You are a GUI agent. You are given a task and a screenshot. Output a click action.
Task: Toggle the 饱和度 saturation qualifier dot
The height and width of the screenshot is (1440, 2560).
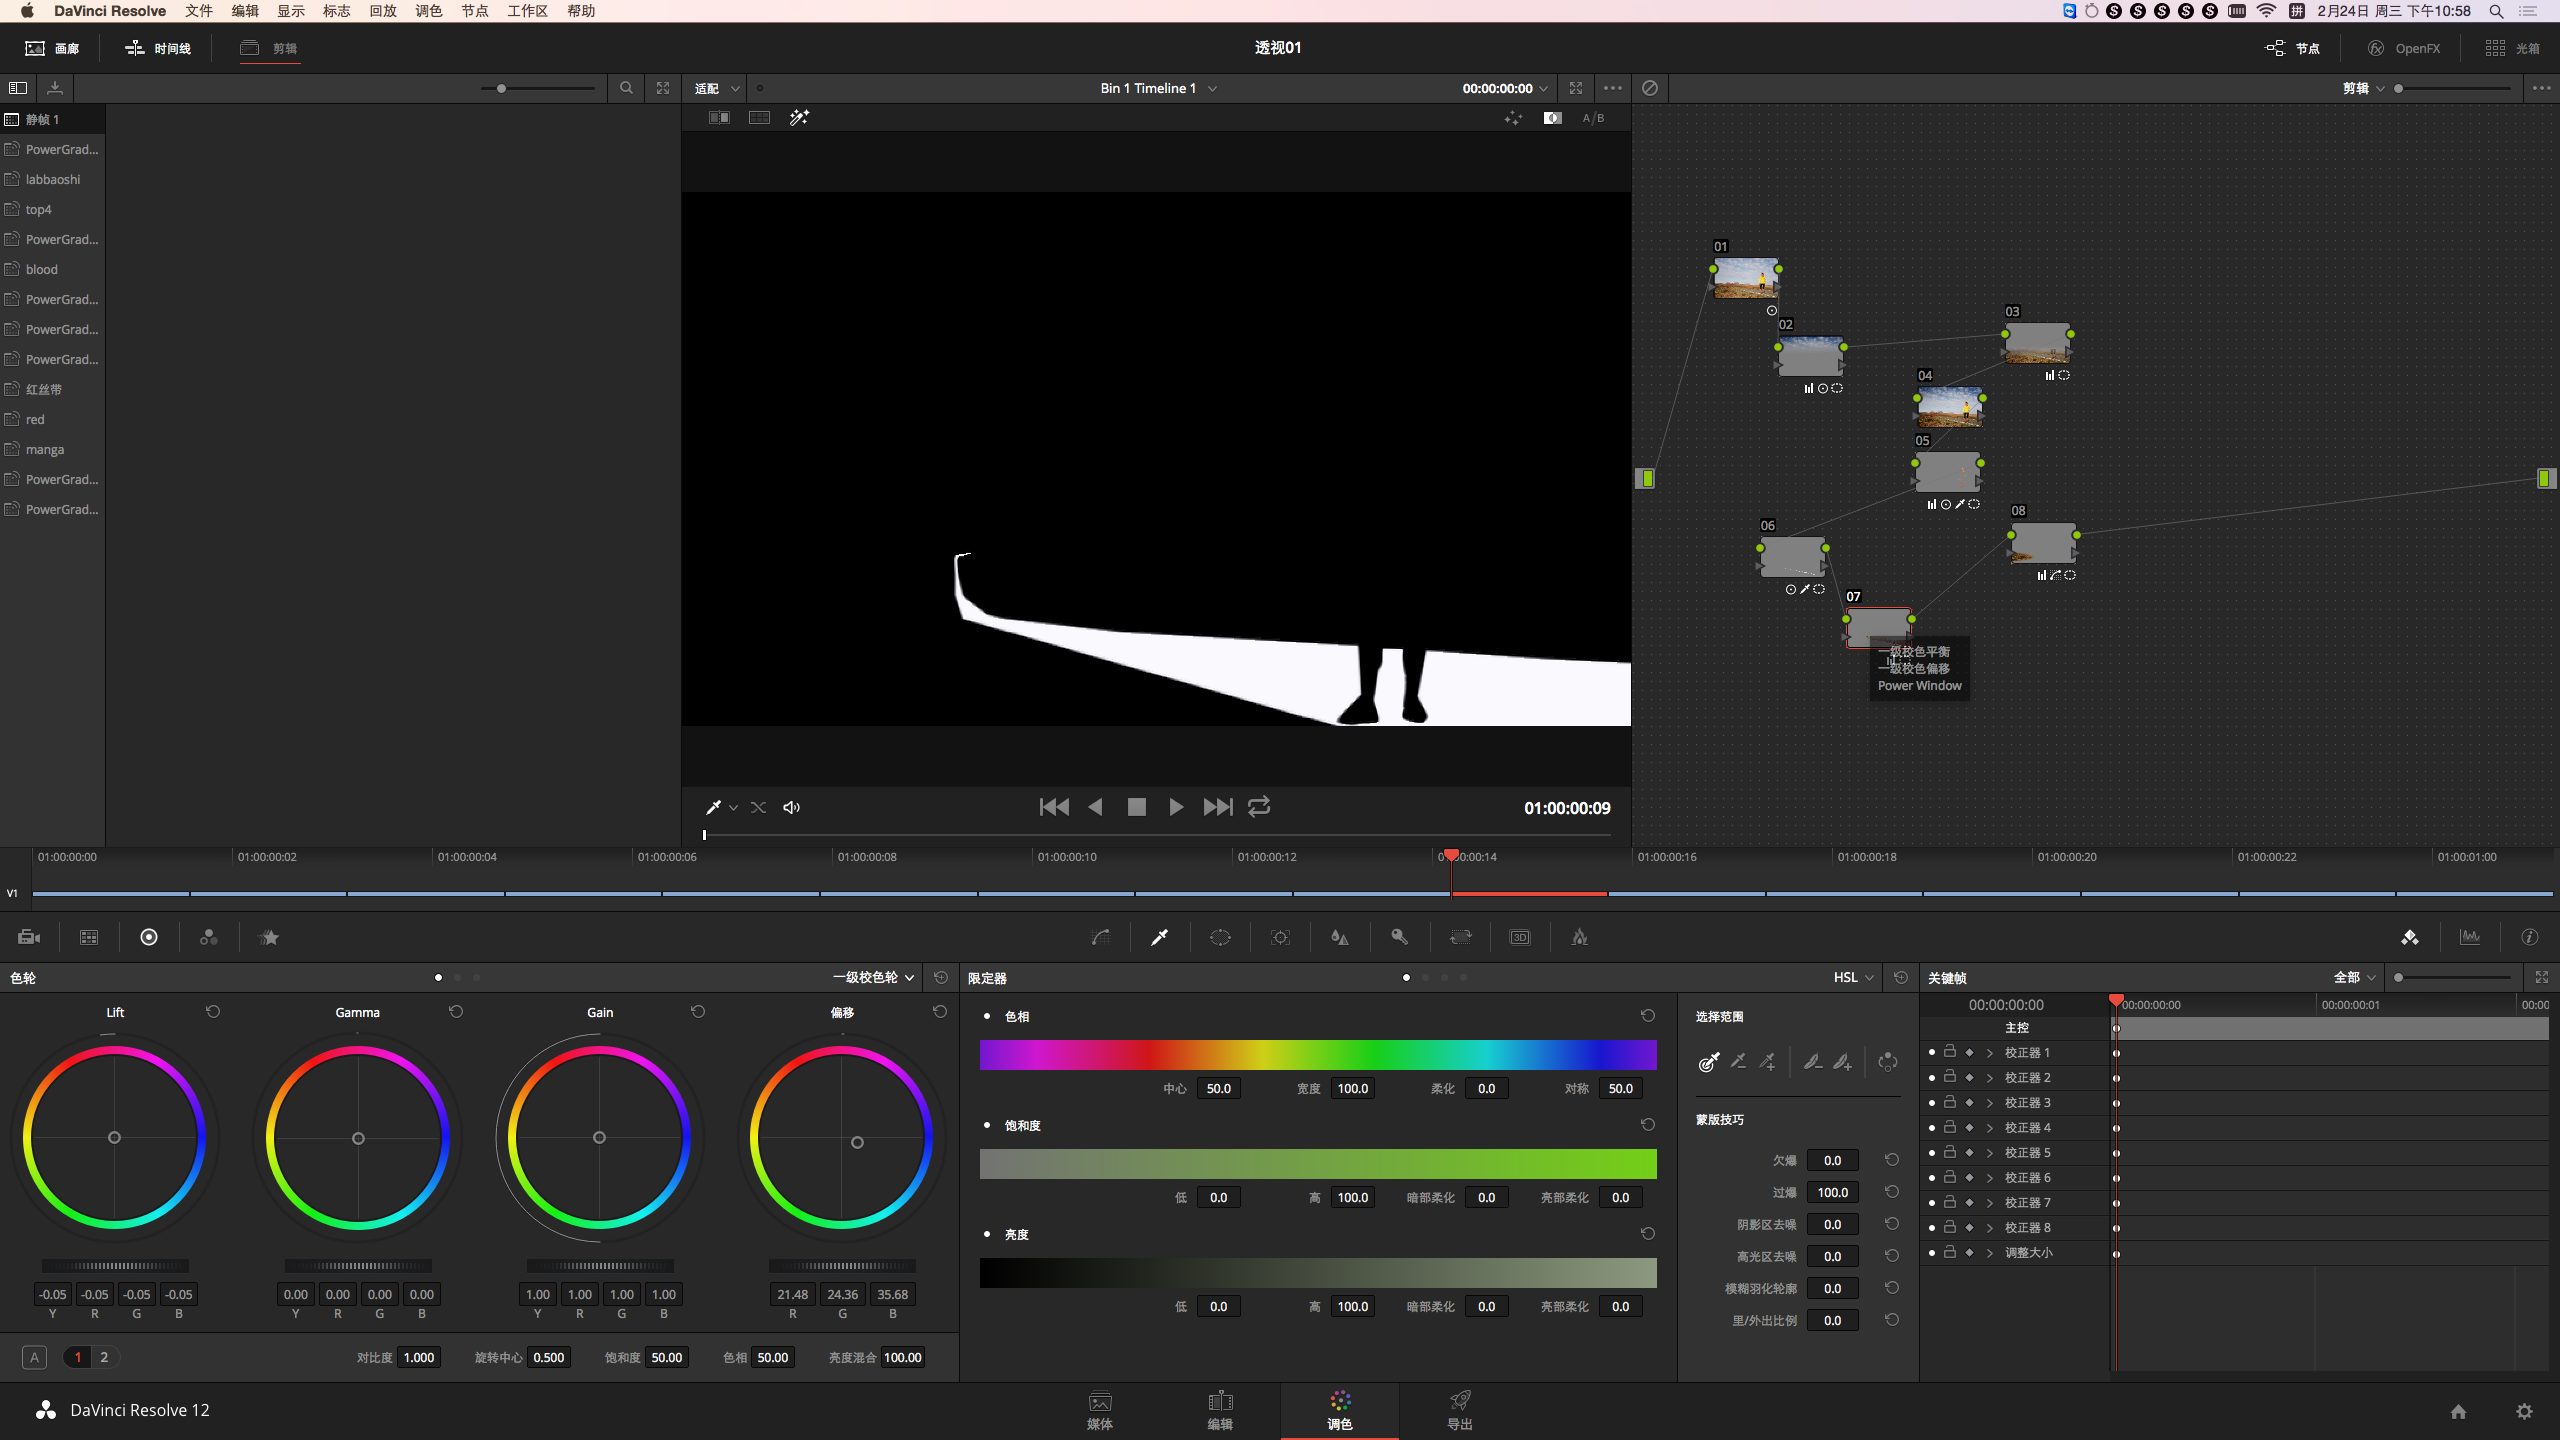(x=987, y=1125)
